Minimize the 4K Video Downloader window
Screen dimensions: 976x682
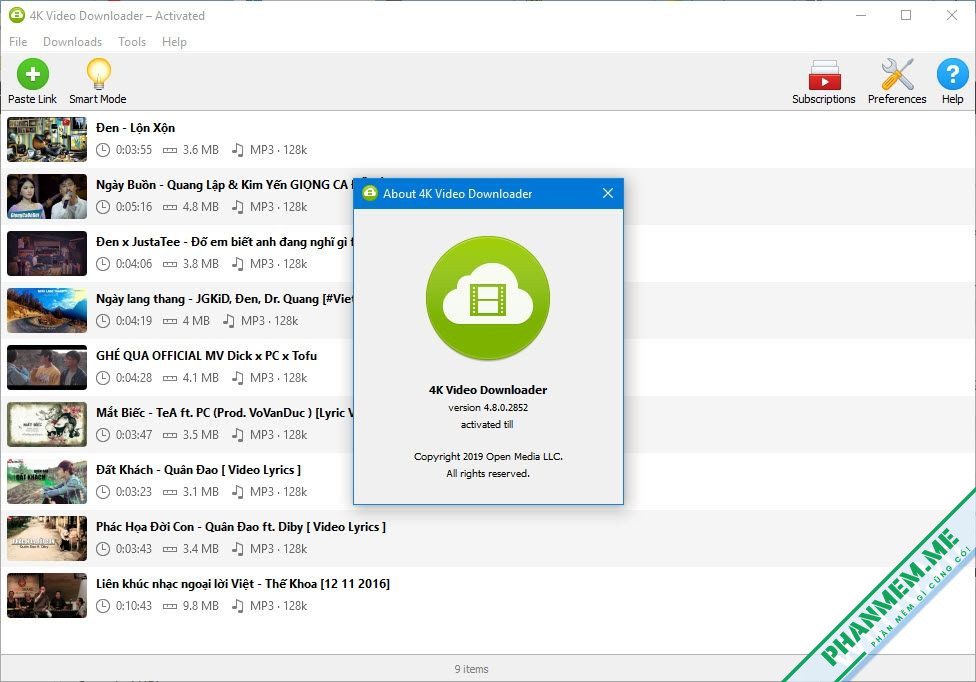click(861, 15)
